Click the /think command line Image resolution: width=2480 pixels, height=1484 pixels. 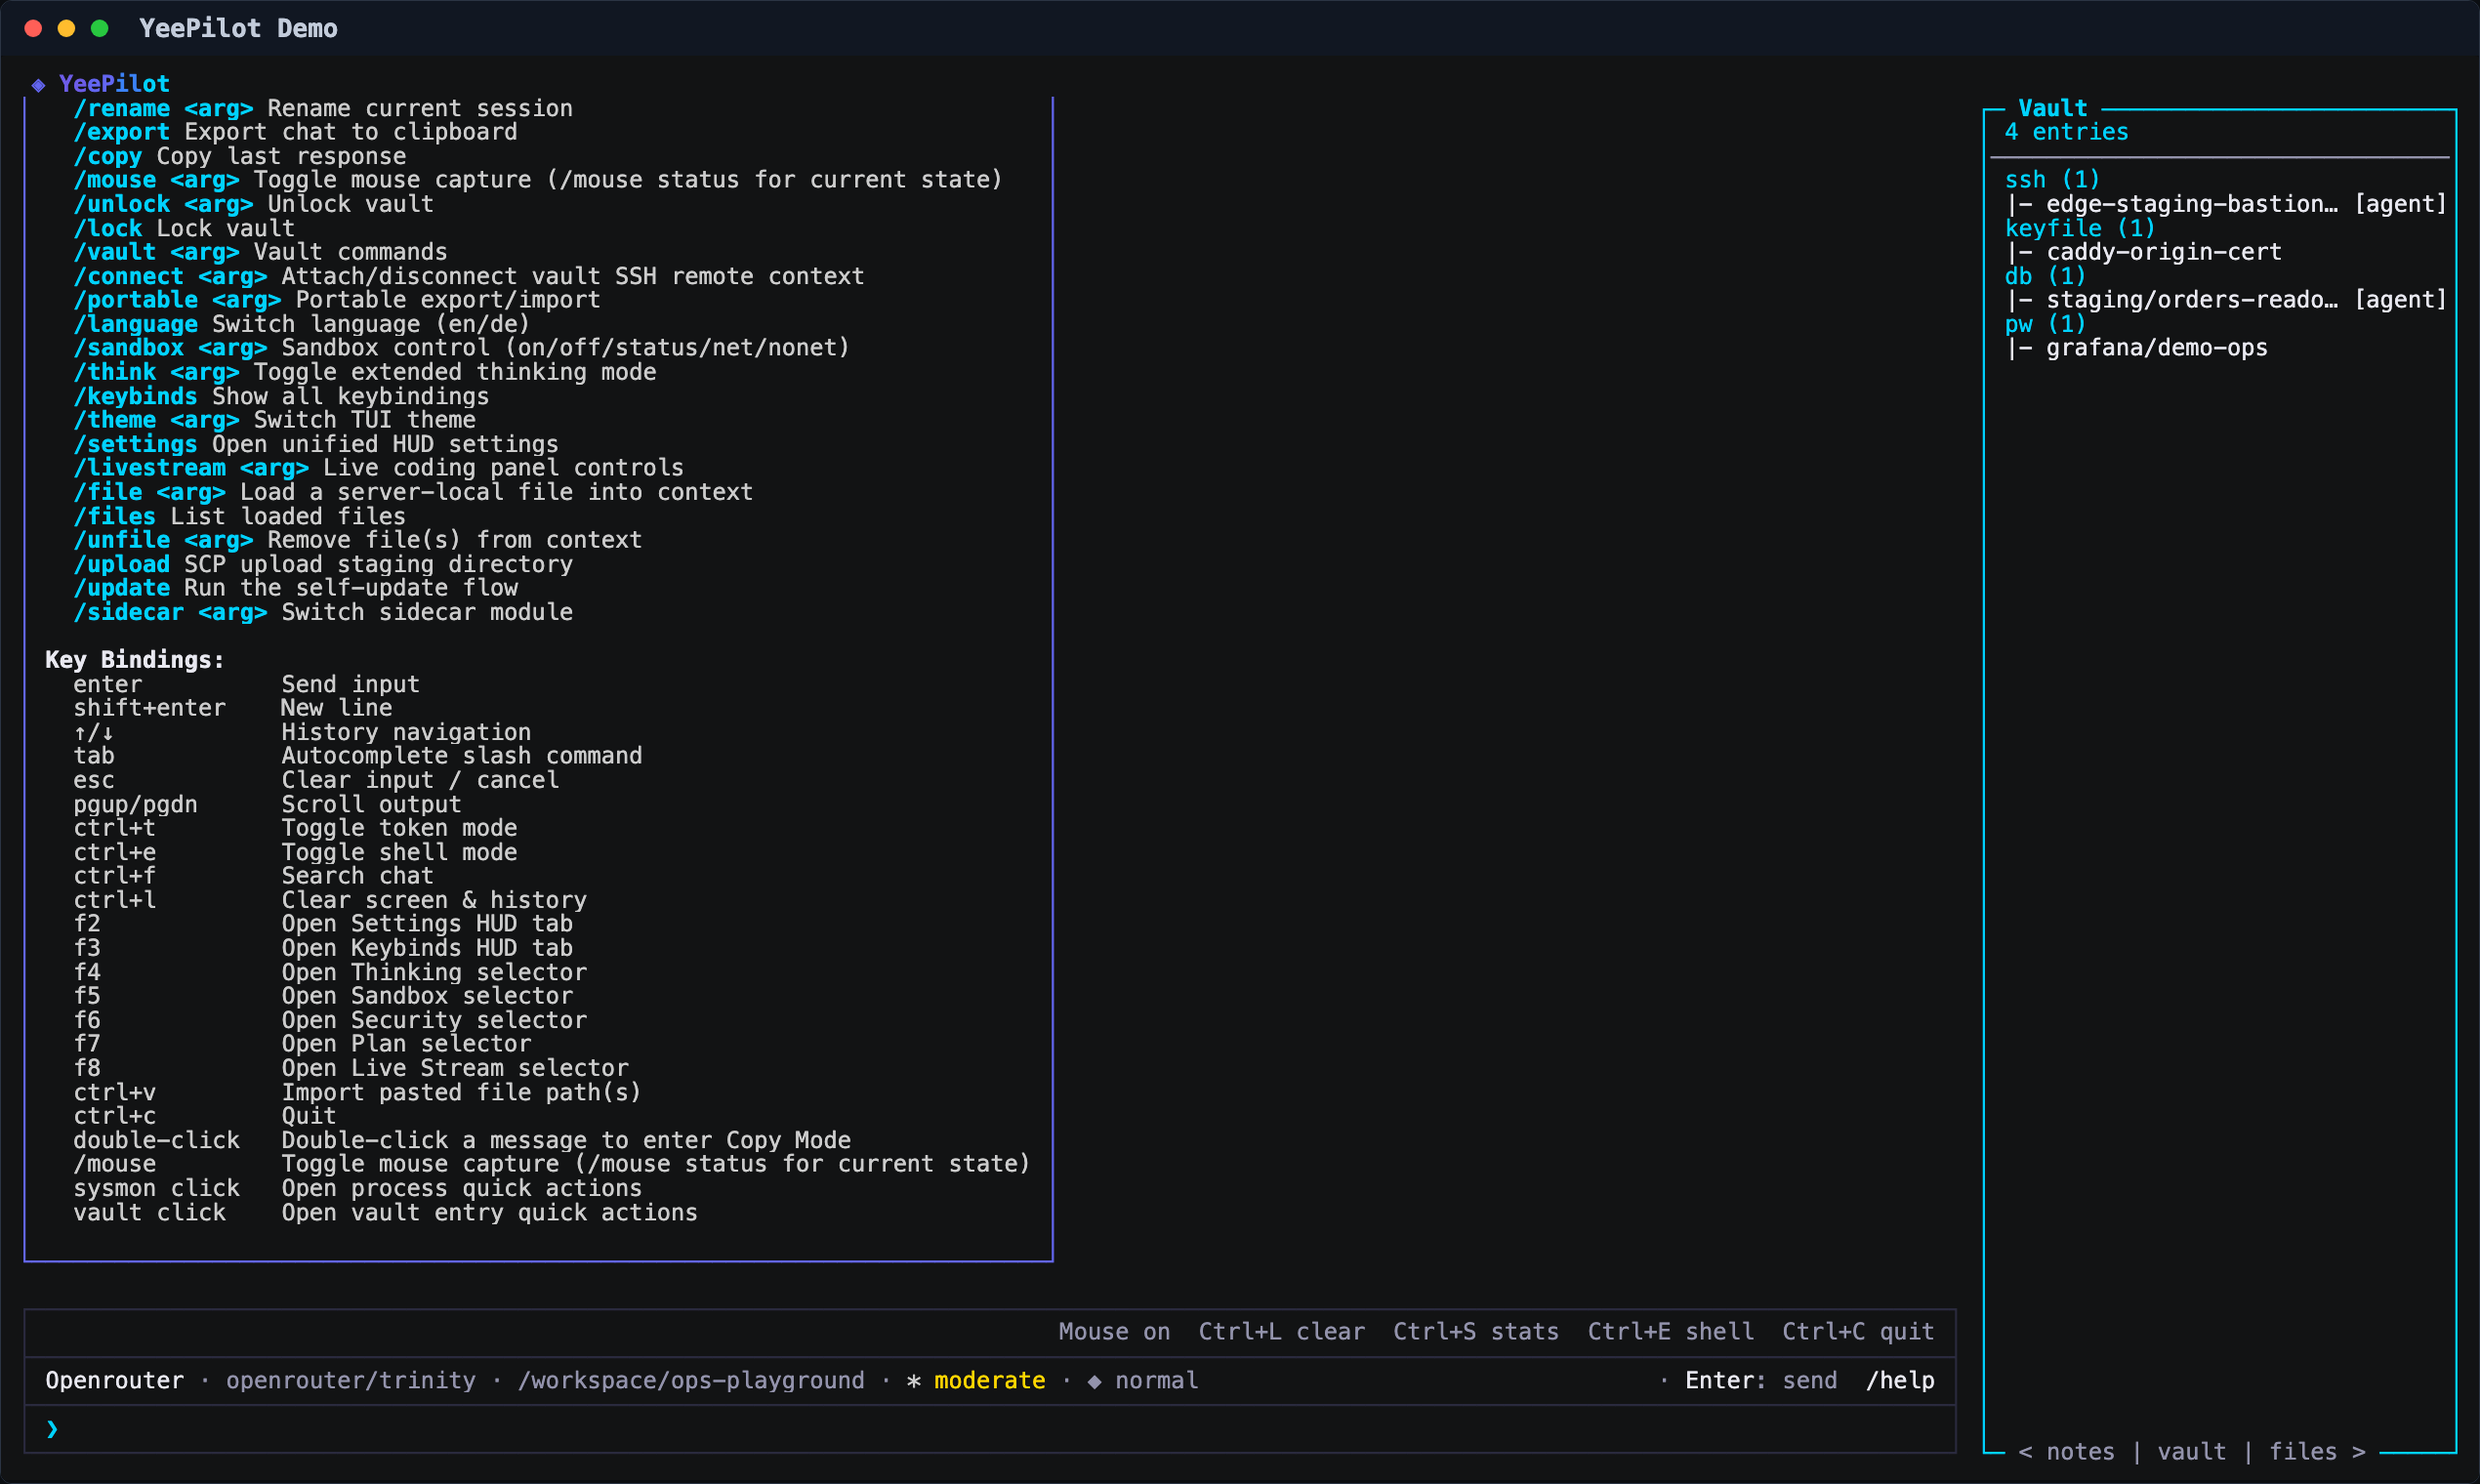click(364, 372)
